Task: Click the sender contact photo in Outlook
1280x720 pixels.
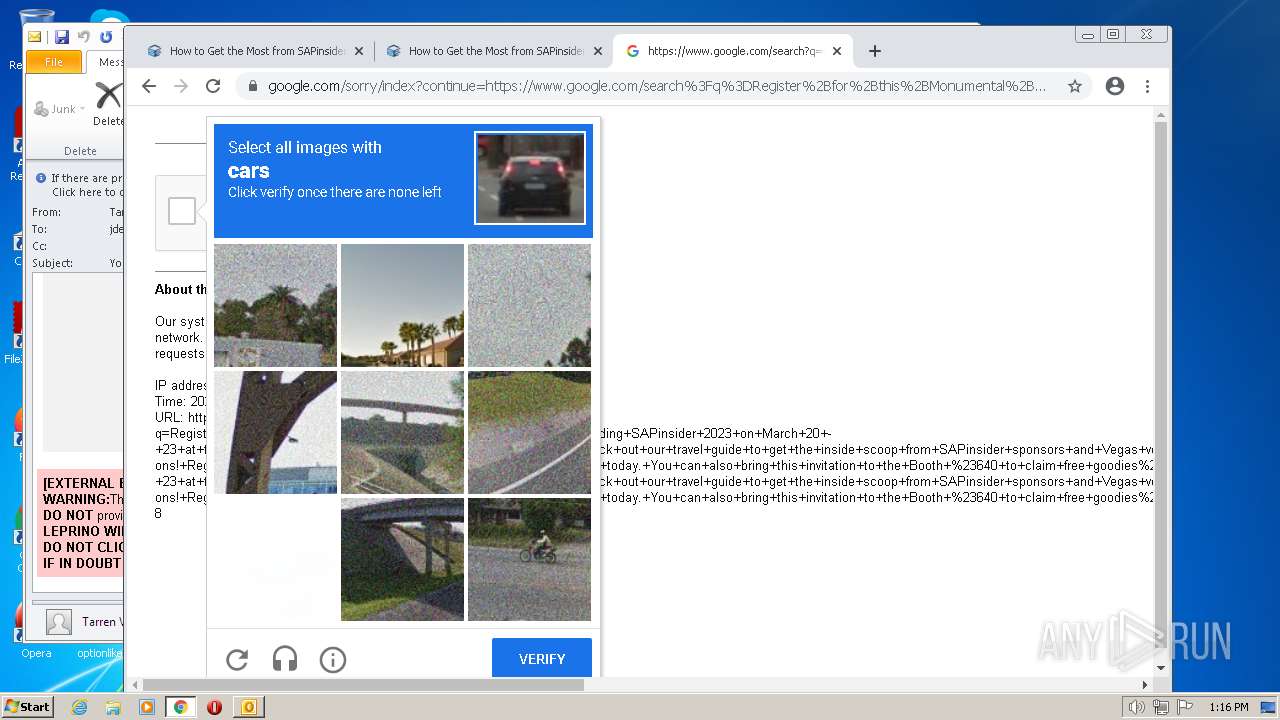Action: coord(59,622)
